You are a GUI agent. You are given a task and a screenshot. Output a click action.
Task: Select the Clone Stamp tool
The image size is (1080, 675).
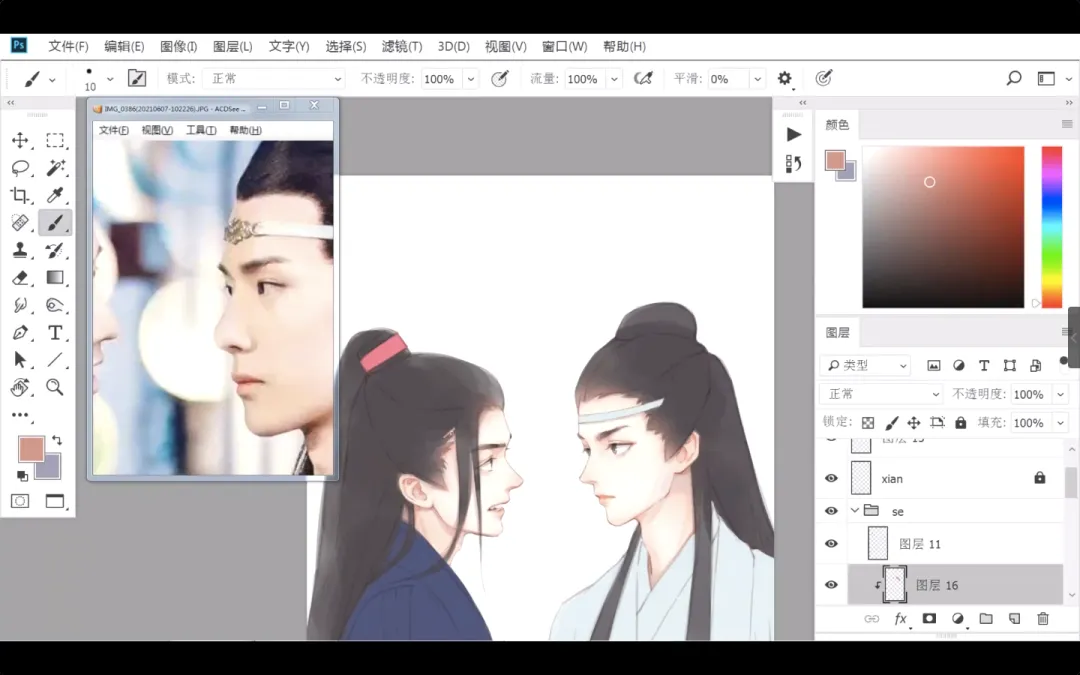click(20, 250)
